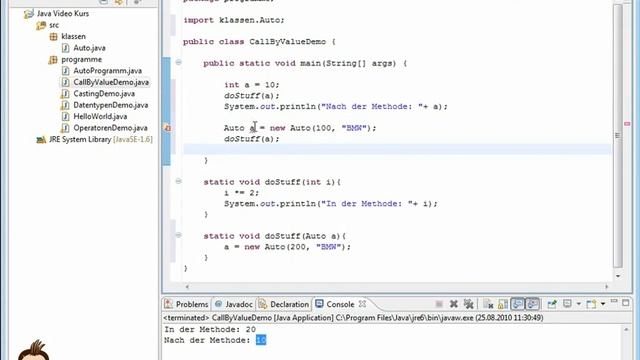Viewport: 640px width, 360px height.
Task: Click the editor horizontal scroll right arrow
Action: [607, 287]
